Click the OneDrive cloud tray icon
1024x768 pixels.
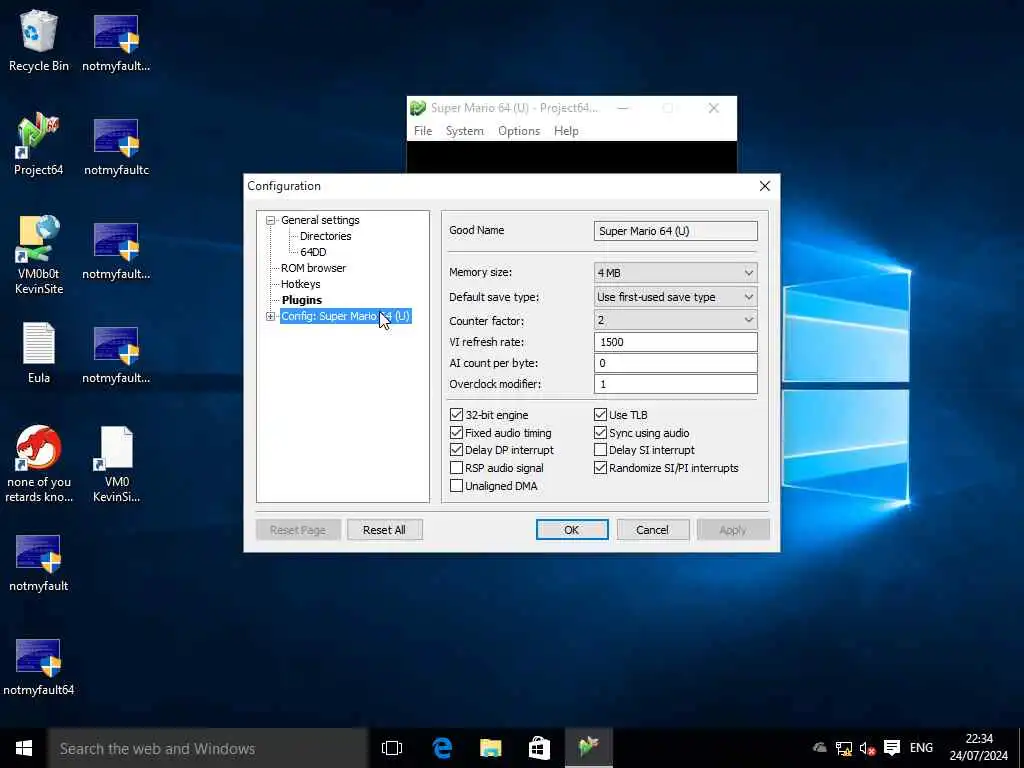(x=820, y=748)
